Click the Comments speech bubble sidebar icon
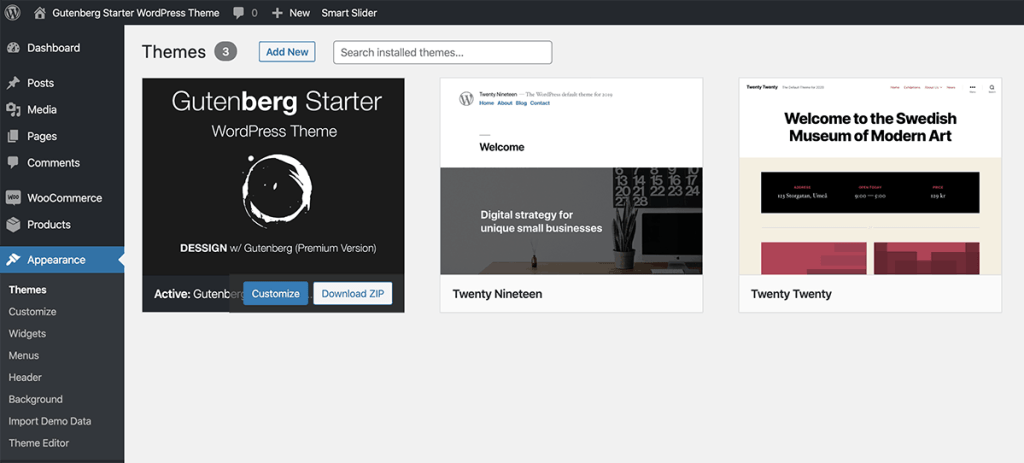The width and height of the screenshot is (1024, 463). pos(13,163)
